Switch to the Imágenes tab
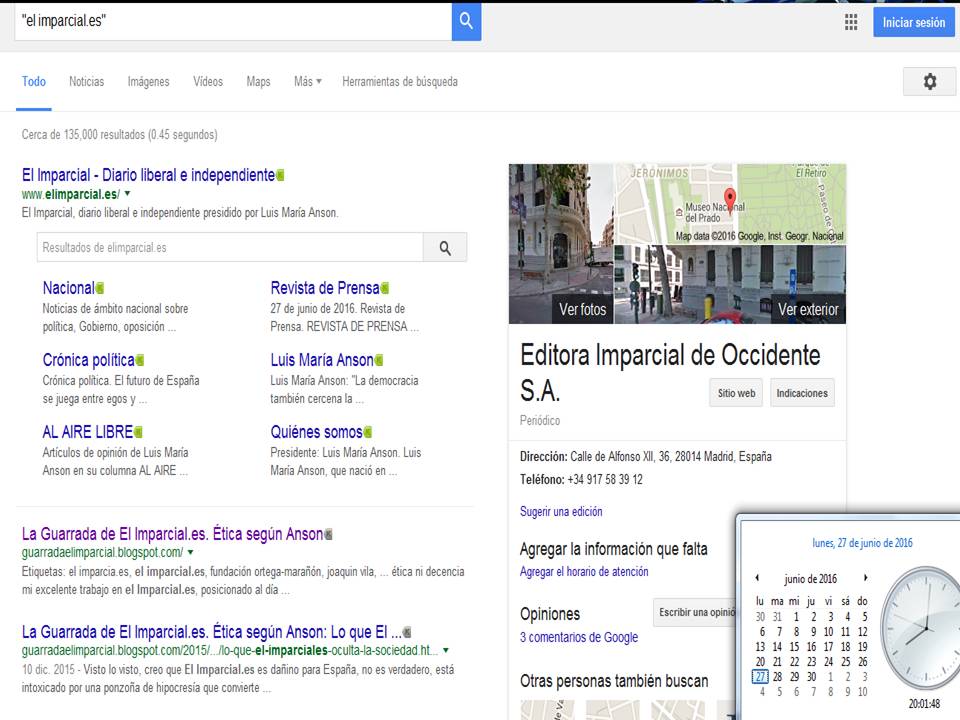The width and height of the screenshot is (960, 720). [x=148, y=81]
